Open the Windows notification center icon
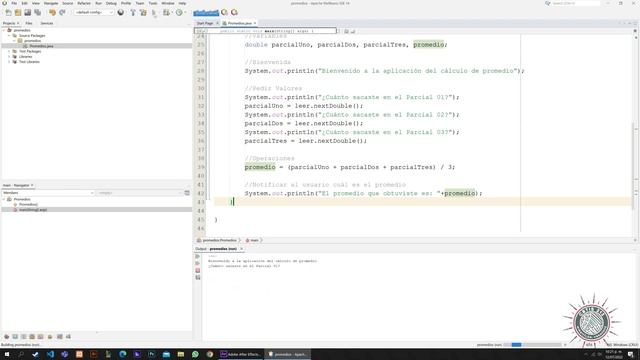This screenshot has width=640, height=360. pyautogui.click(x=631, y=354)
